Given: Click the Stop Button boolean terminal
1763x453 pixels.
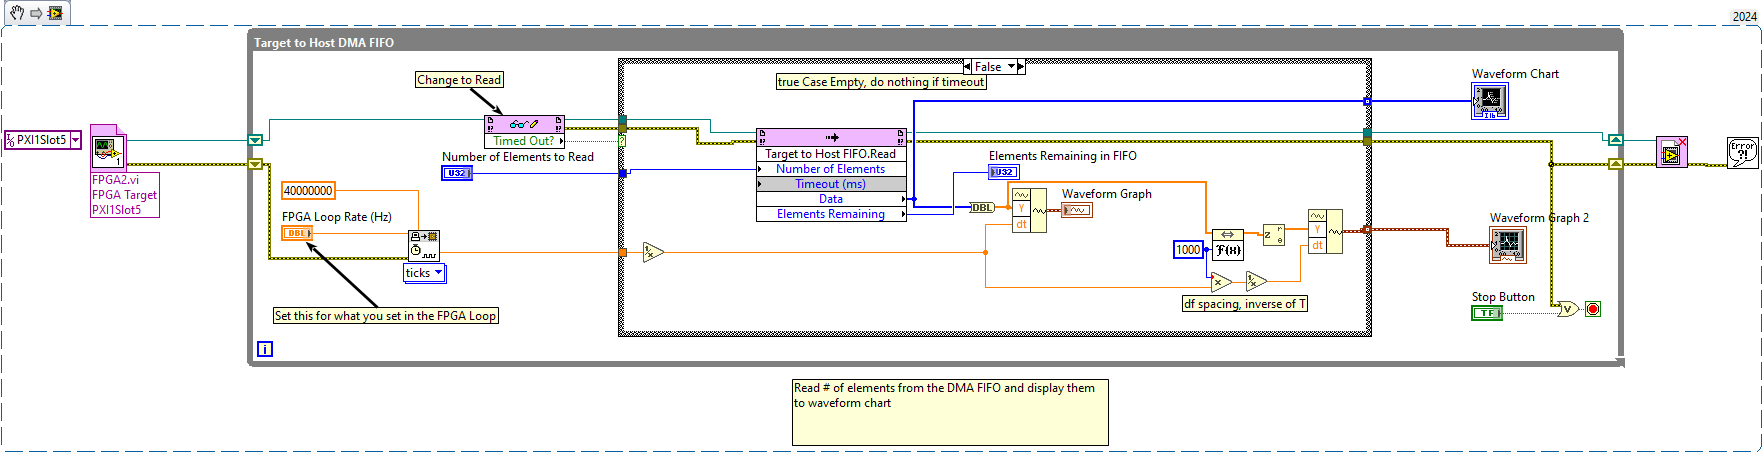Looking at the screenshot, I should click(x=1486, y=313).
